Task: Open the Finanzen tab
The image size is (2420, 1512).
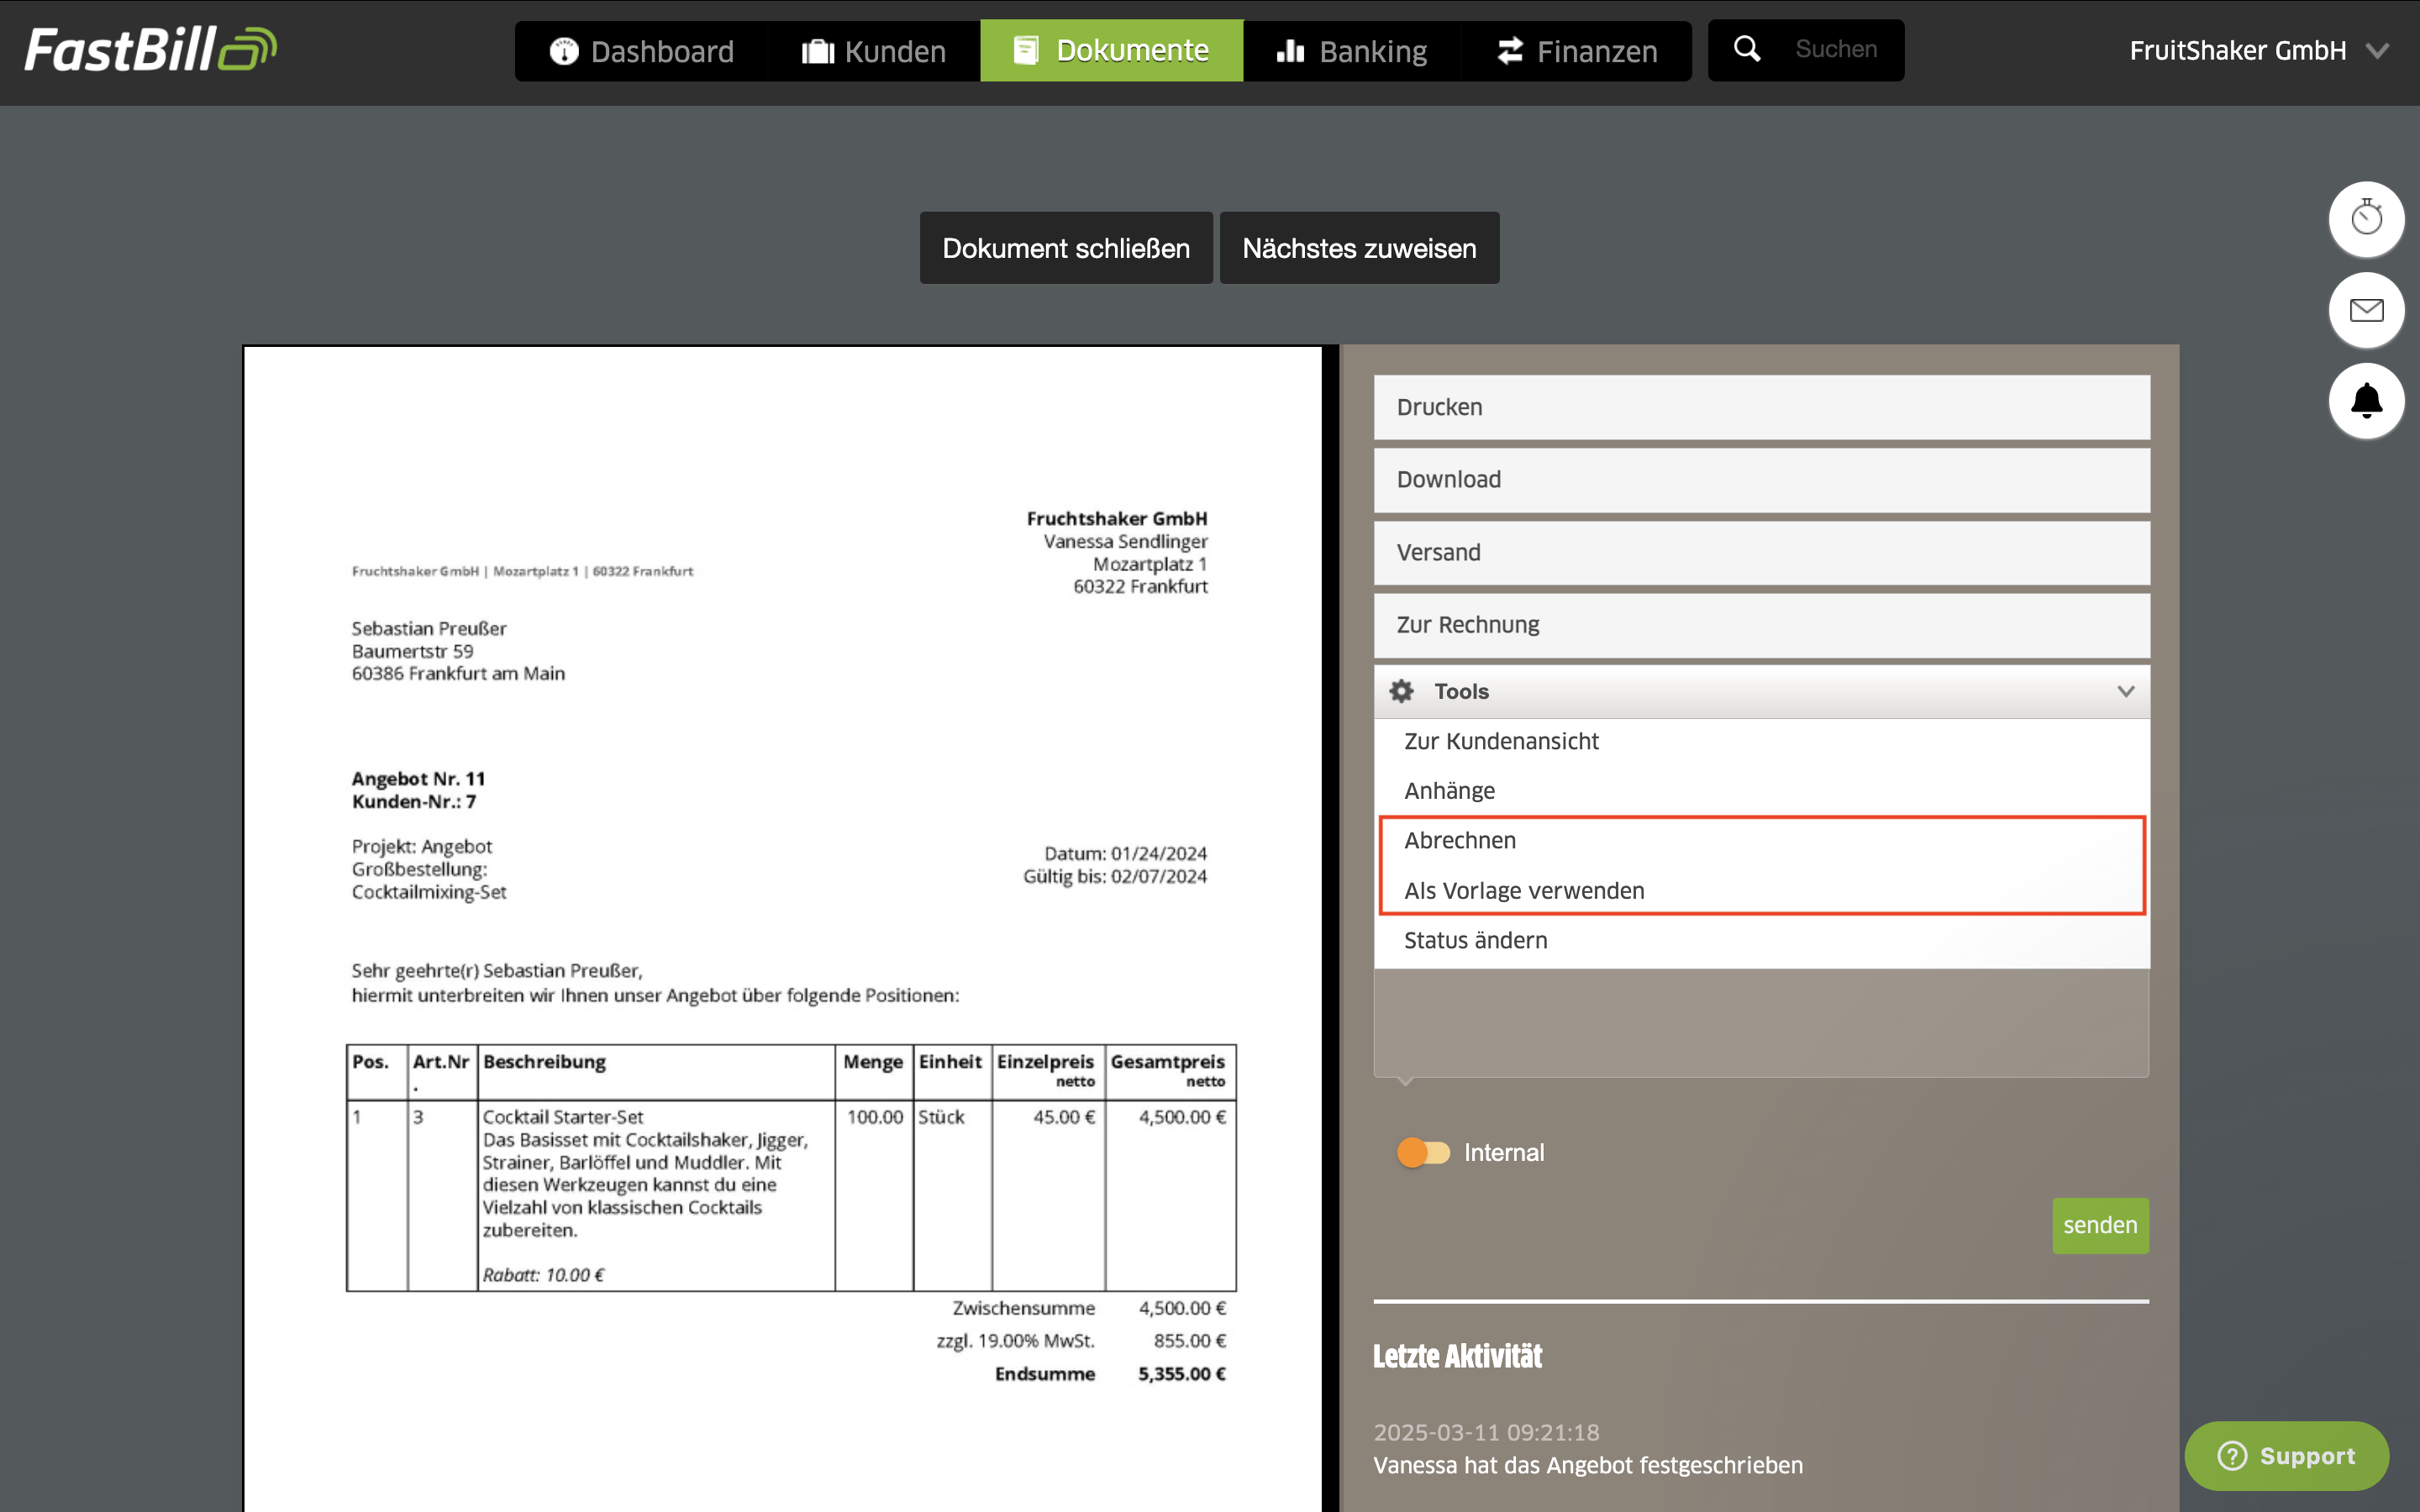Action: click(1577, 51)
